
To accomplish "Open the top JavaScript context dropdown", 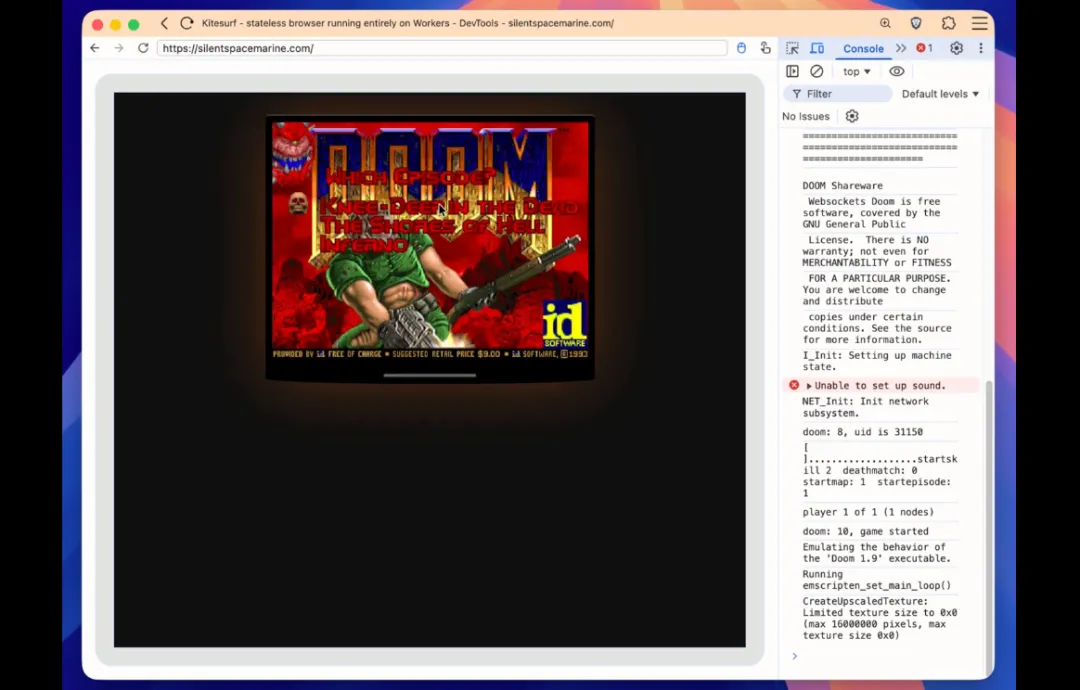I will (x=857, y=72).
